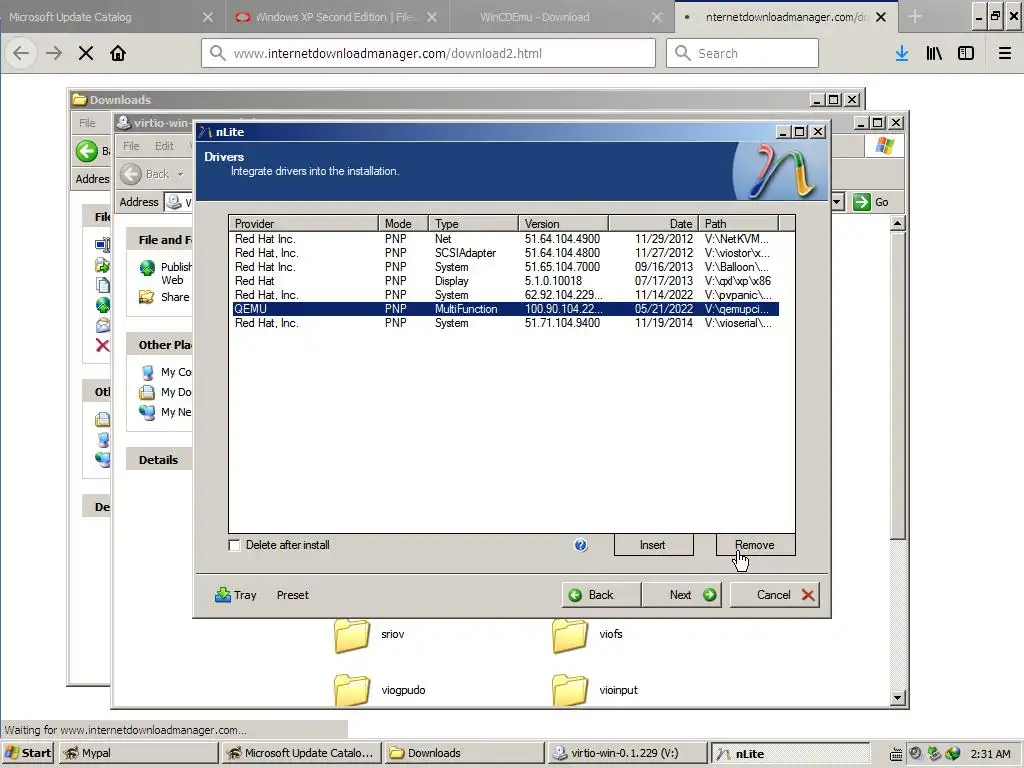This screenshot has height=768, width=1024.
Task: Open the vioinput folder icon
Action: coord(570,690)
